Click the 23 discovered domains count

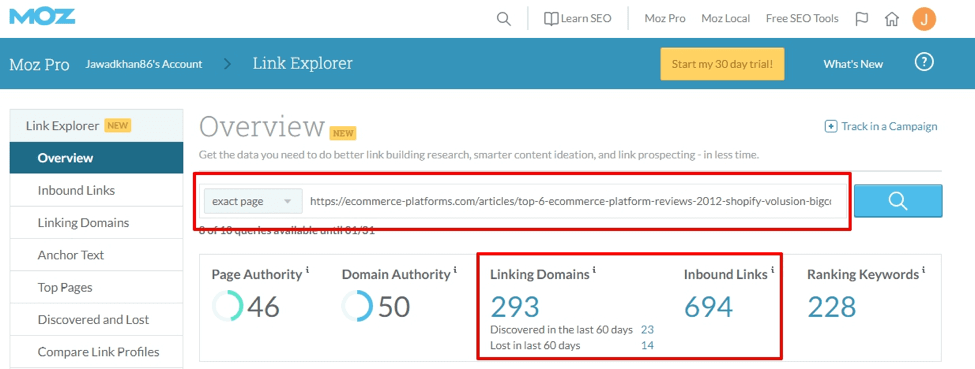tap(647, 330)
